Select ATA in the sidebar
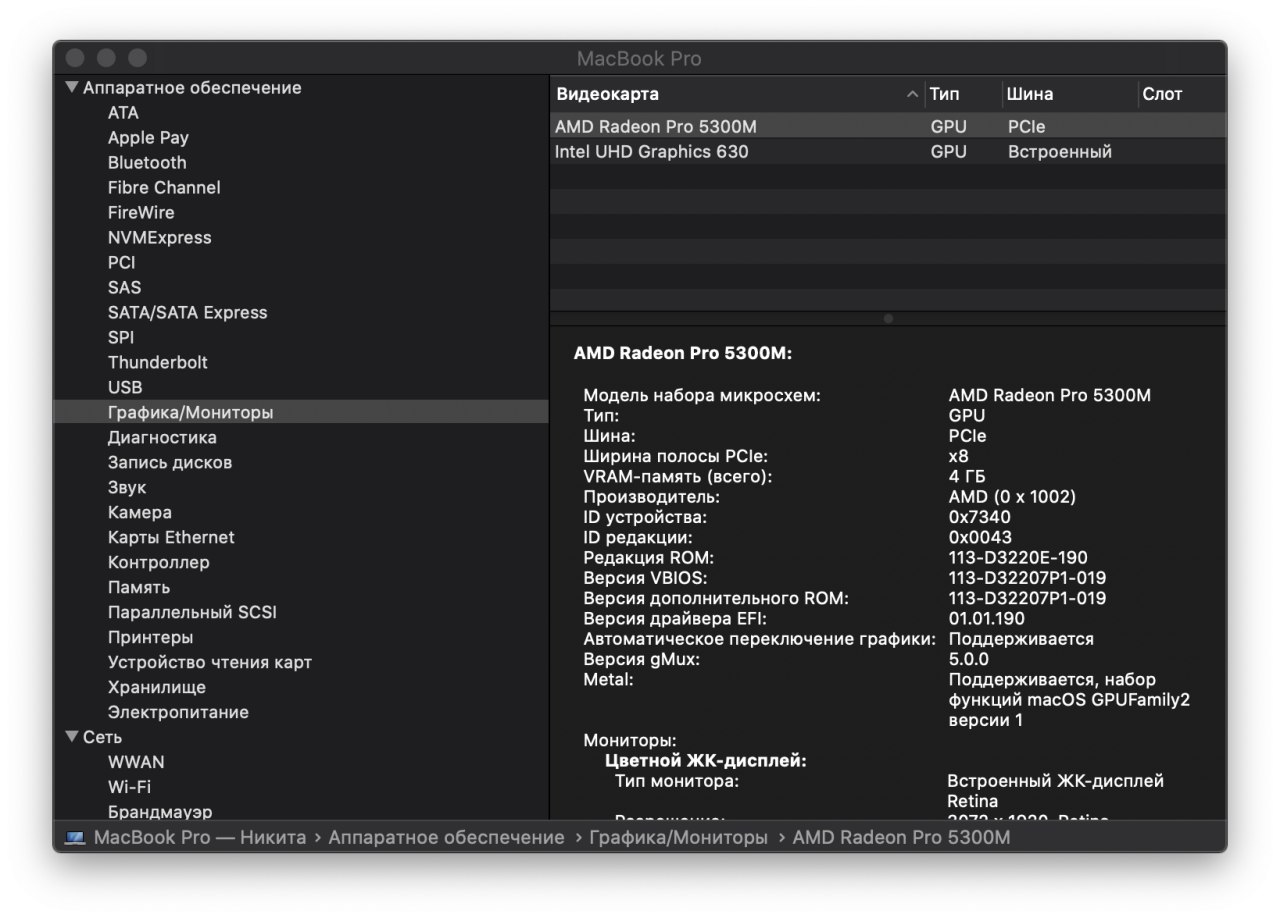Image resolution: width=1280 pixels, height=918 pixels. point(123,112)
